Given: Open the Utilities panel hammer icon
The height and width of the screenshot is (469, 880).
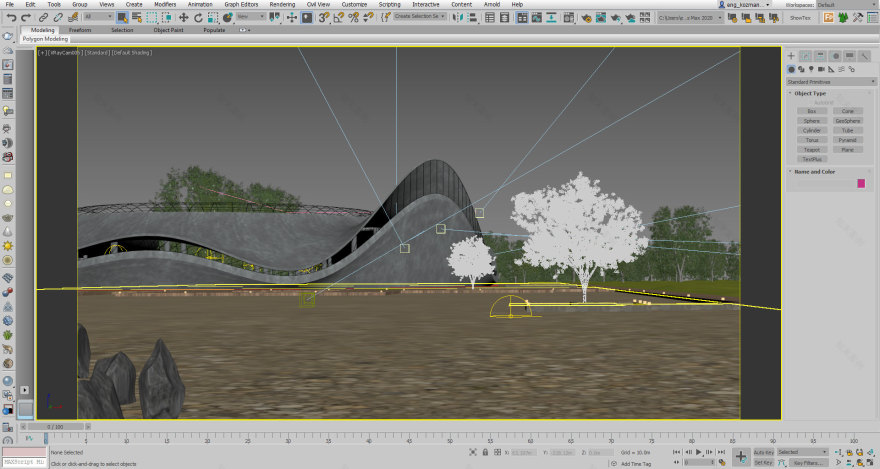Looking at the screenshot, I should point(865,56).
